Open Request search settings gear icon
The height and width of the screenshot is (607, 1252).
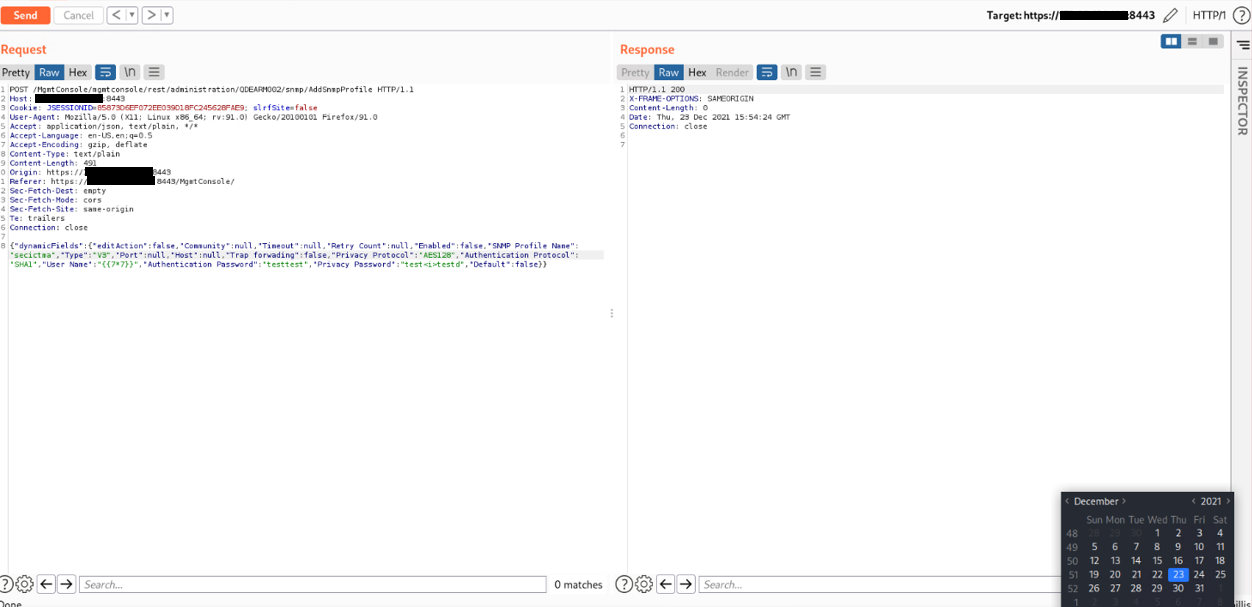pos(25,584)
